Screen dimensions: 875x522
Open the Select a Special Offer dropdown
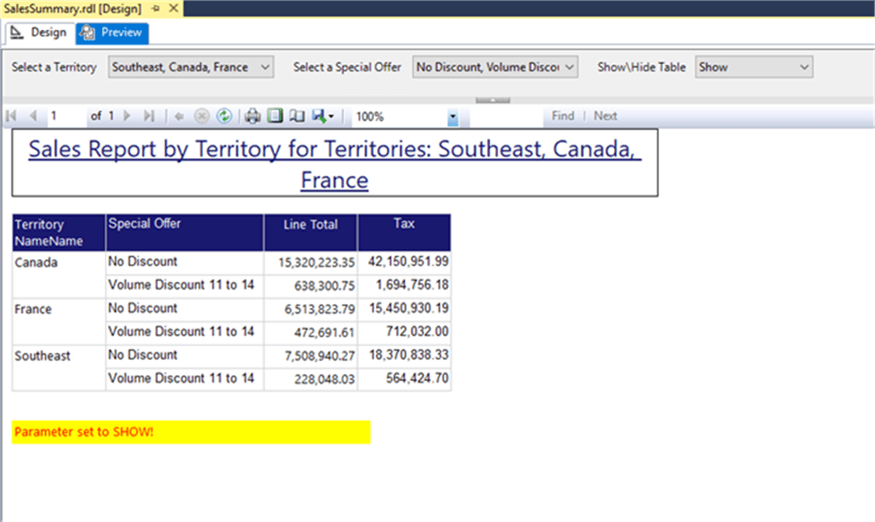[x=495, y=67]
